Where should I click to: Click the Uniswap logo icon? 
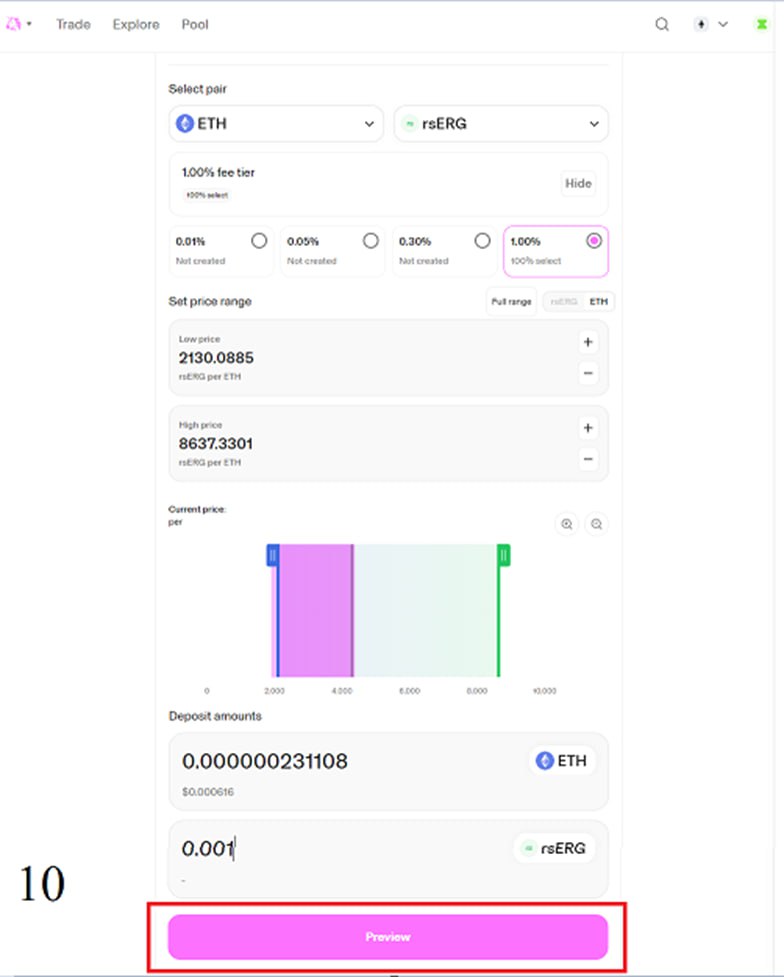(15, 24)
